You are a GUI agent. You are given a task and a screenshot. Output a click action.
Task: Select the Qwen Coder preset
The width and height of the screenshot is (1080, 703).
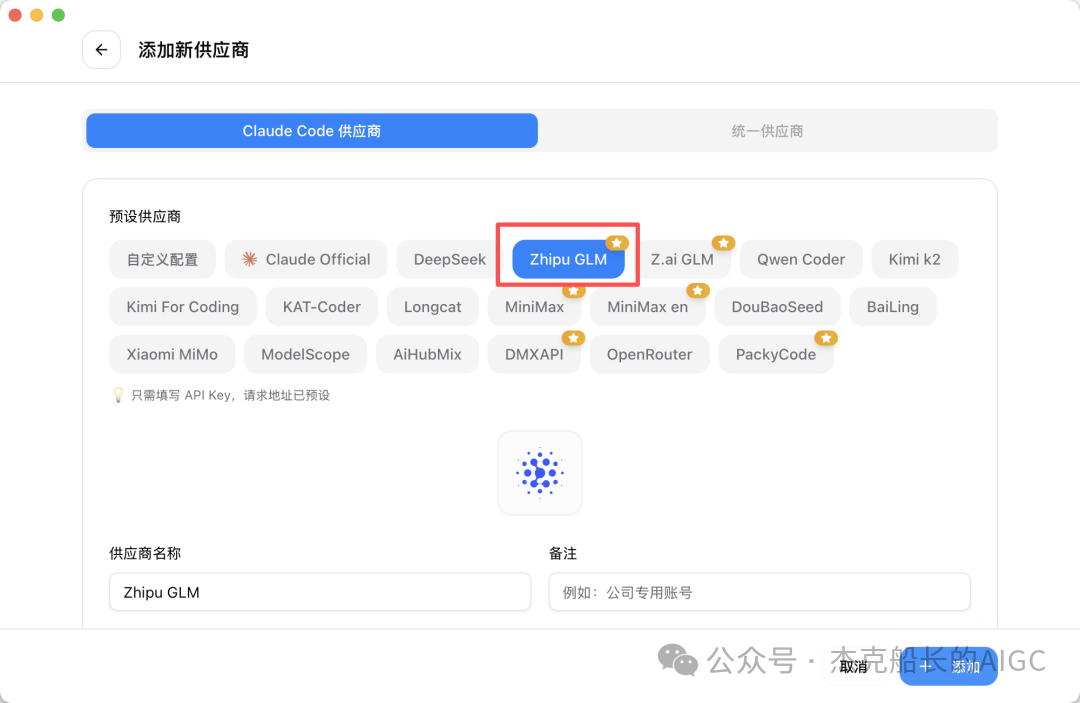click(x=801, y=260)
